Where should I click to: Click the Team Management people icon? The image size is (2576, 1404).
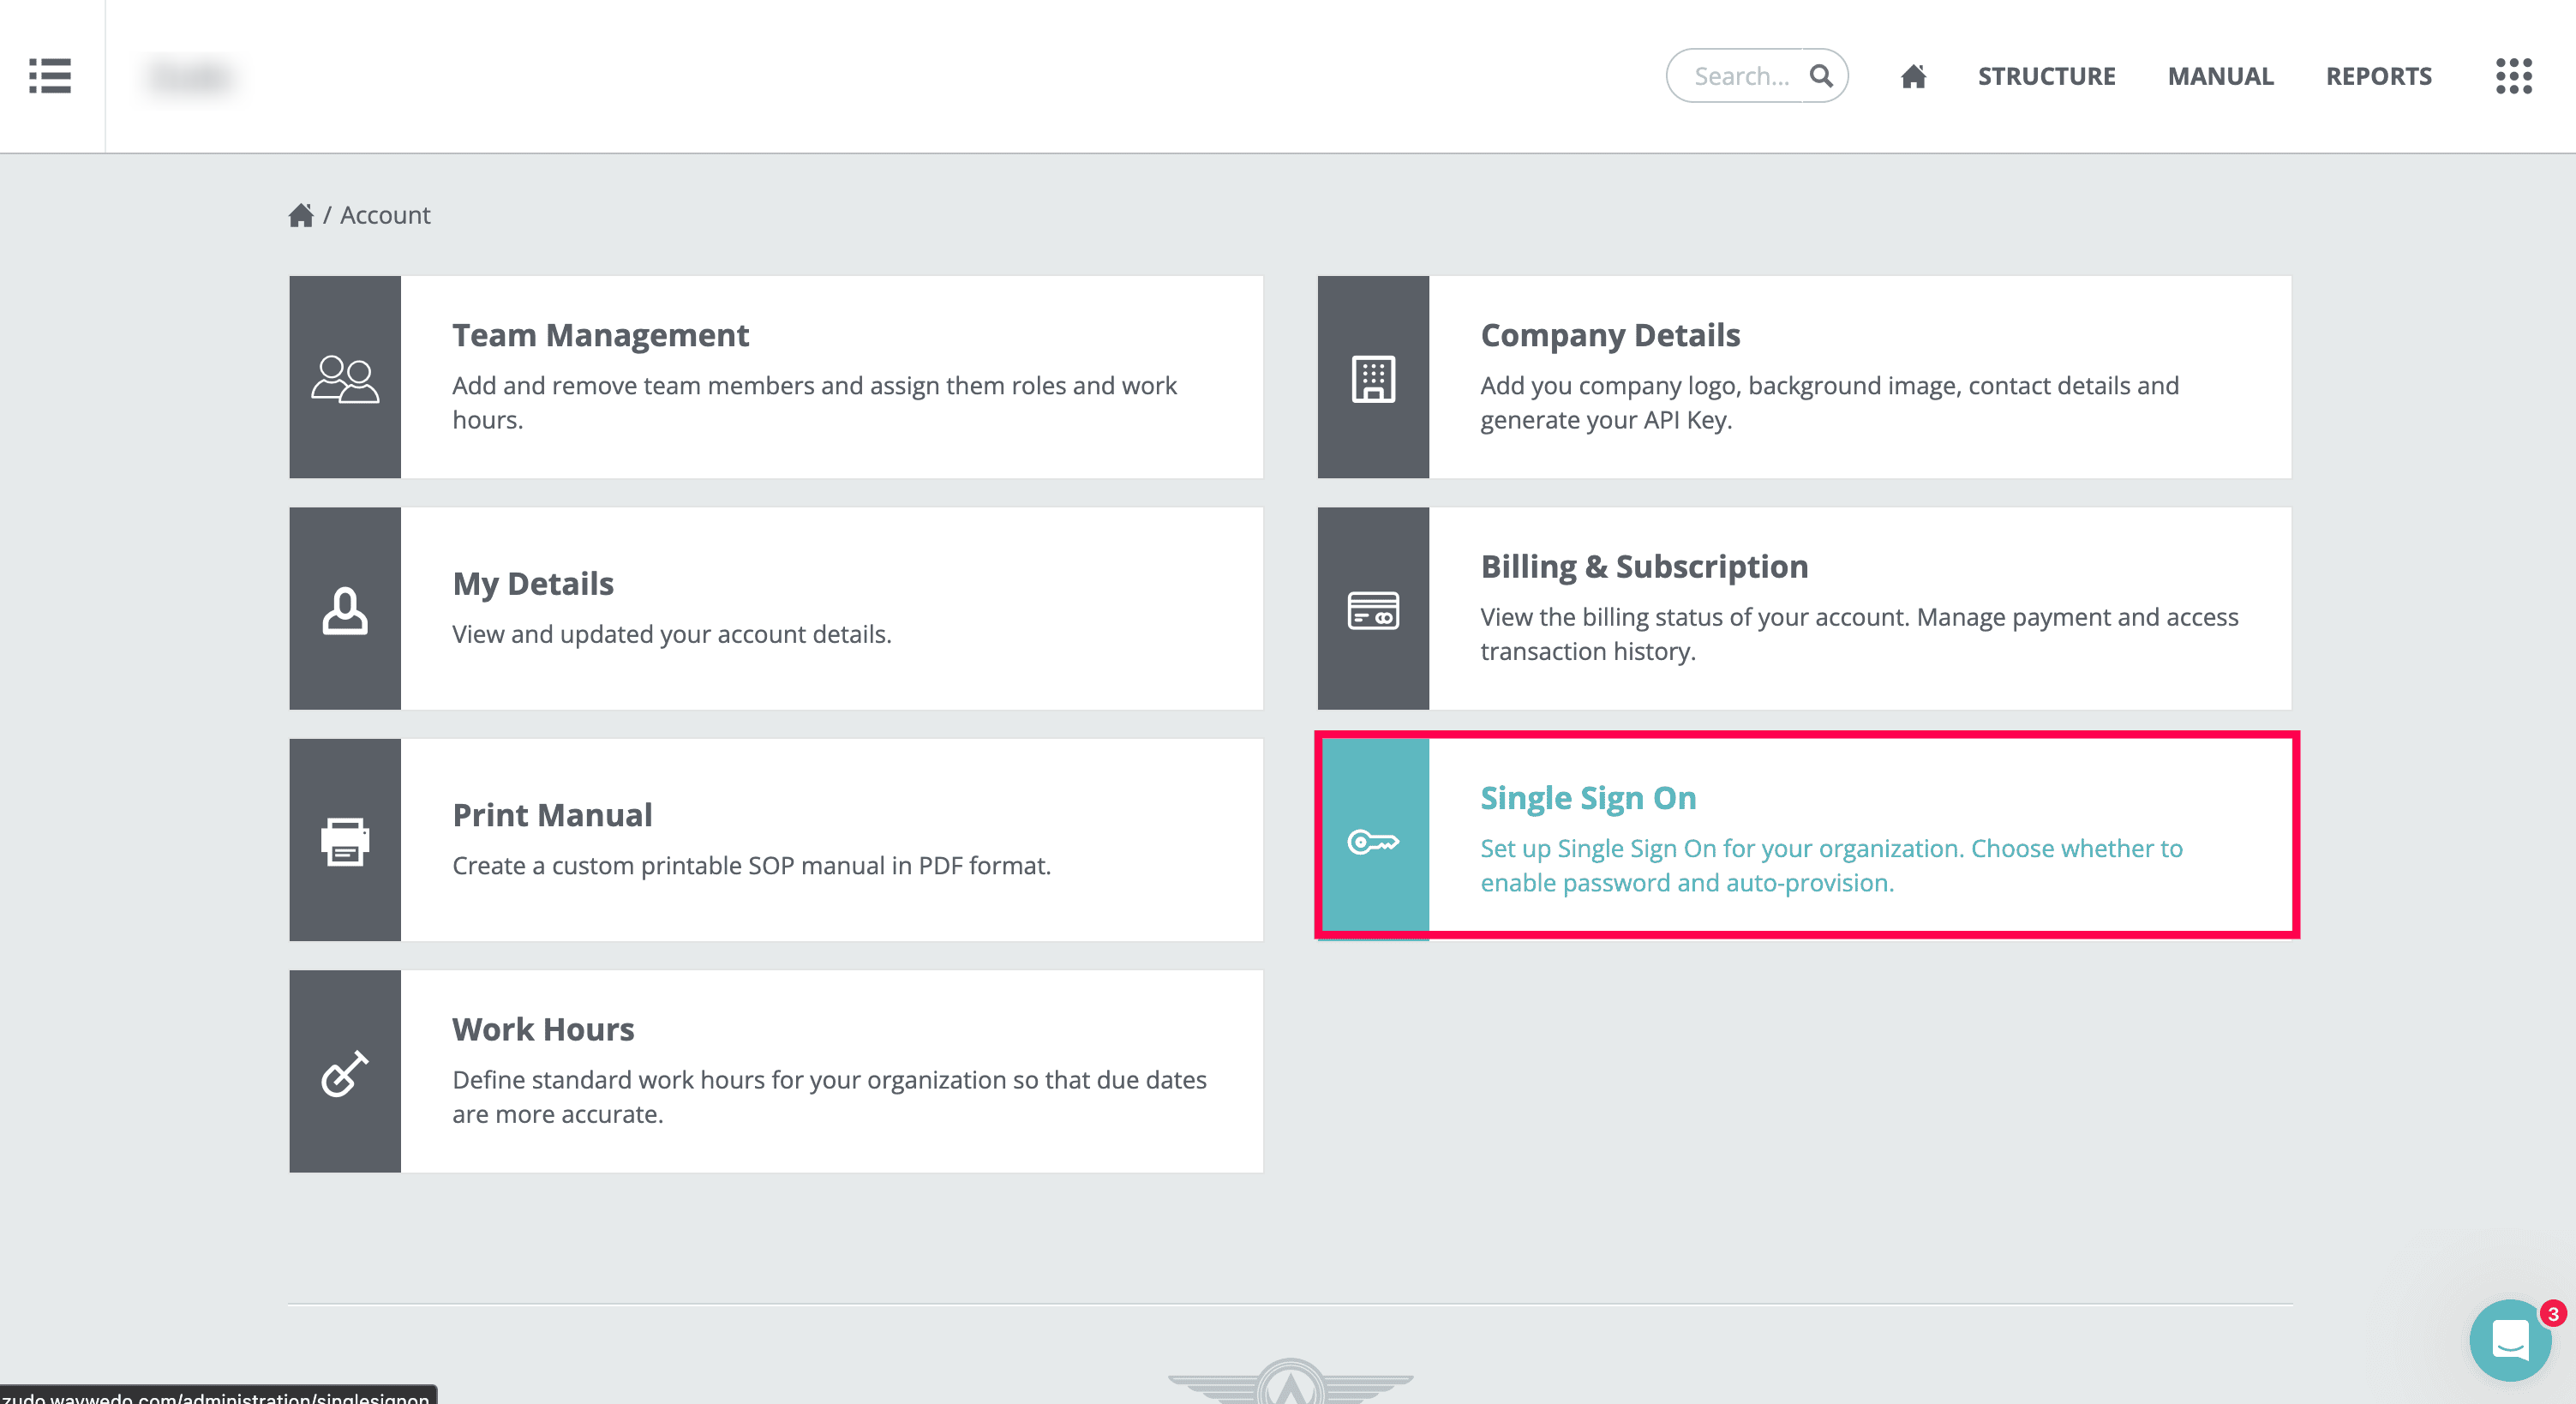[x=345, y=378]
